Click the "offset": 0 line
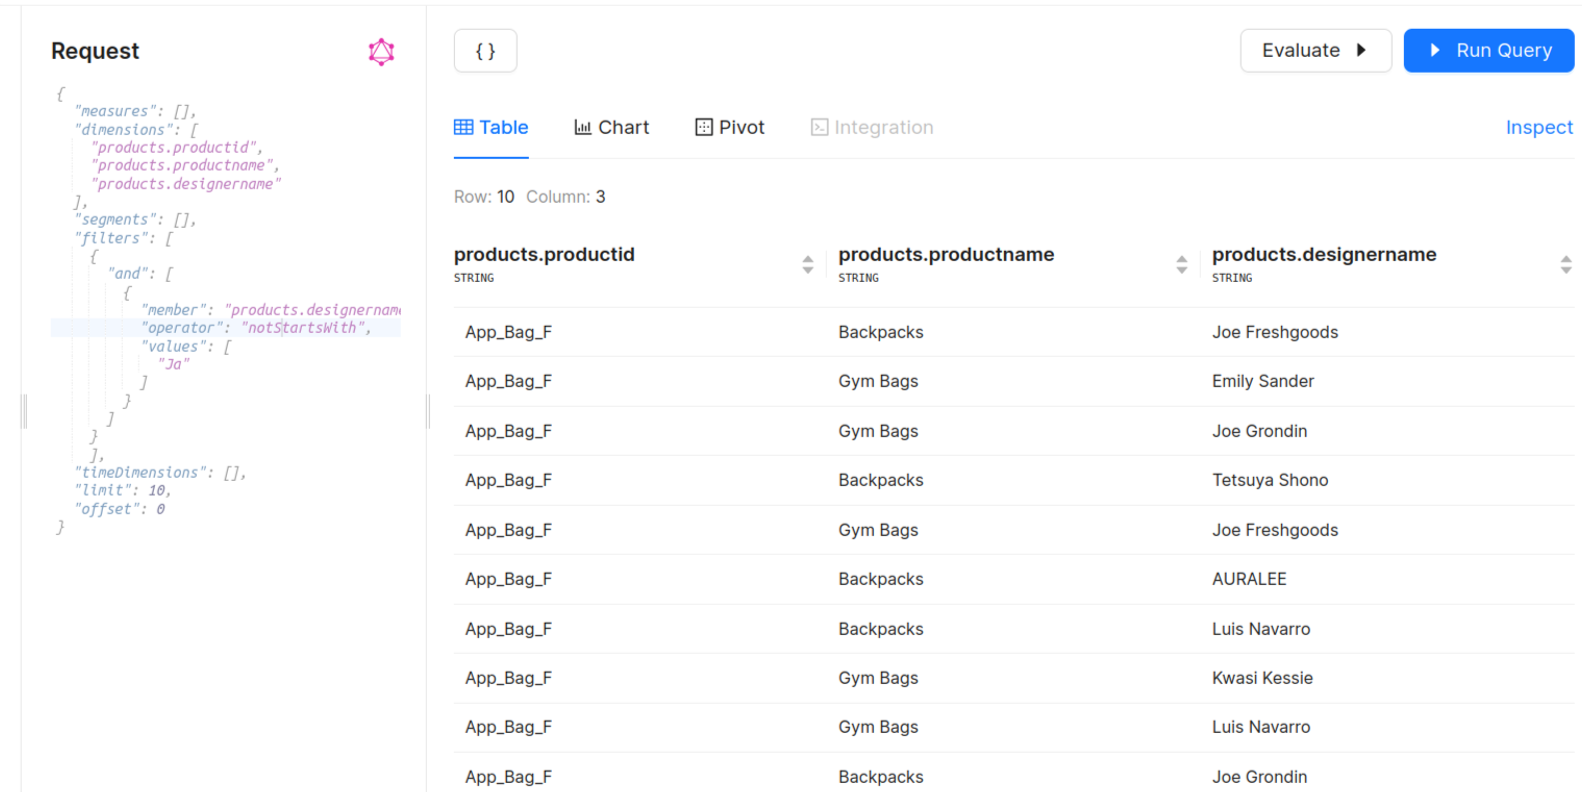The image size is (1582, 792). click(x=120, y=509)
